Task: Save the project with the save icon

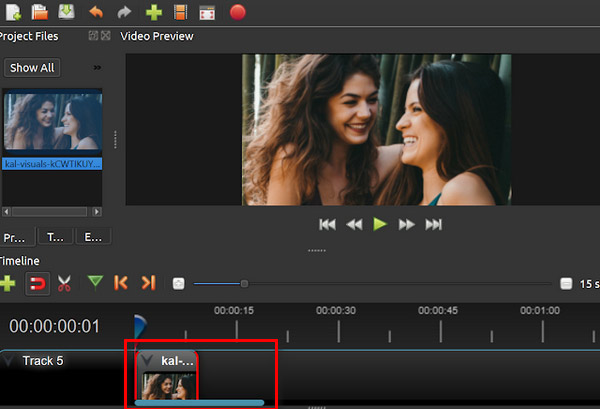Action: 66,12
